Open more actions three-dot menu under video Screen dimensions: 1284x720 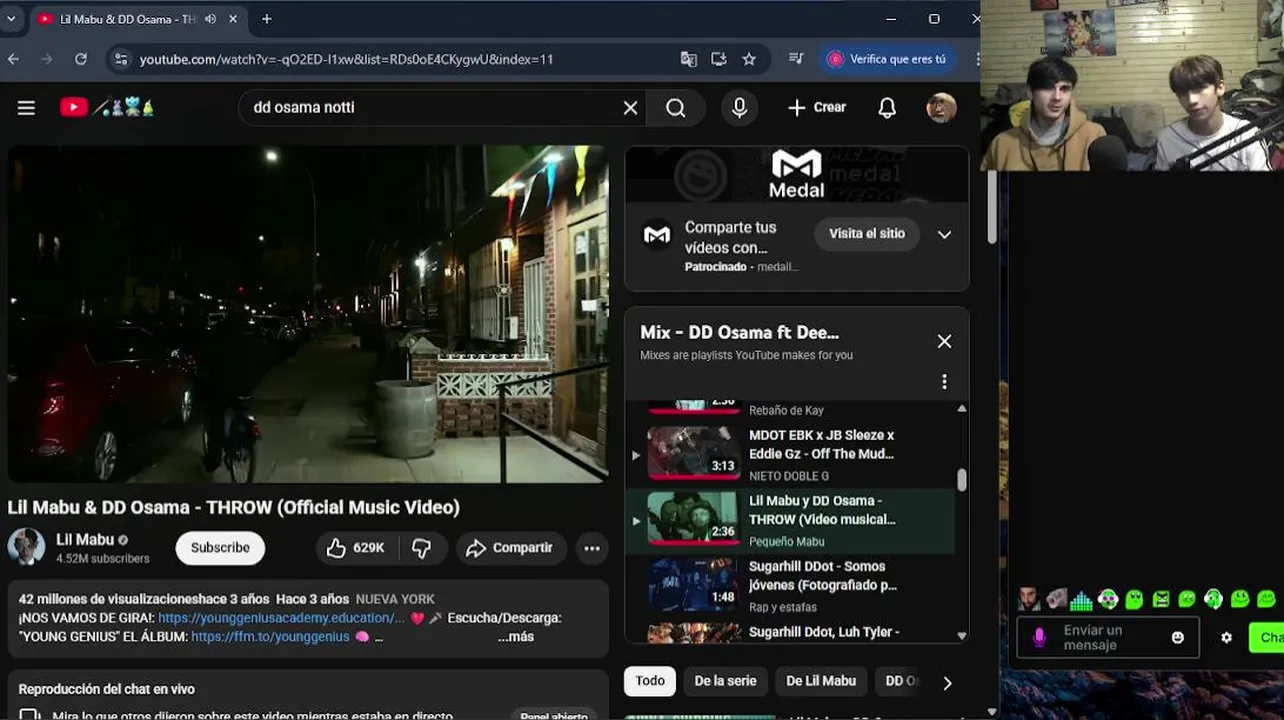(x=592, y=548)
